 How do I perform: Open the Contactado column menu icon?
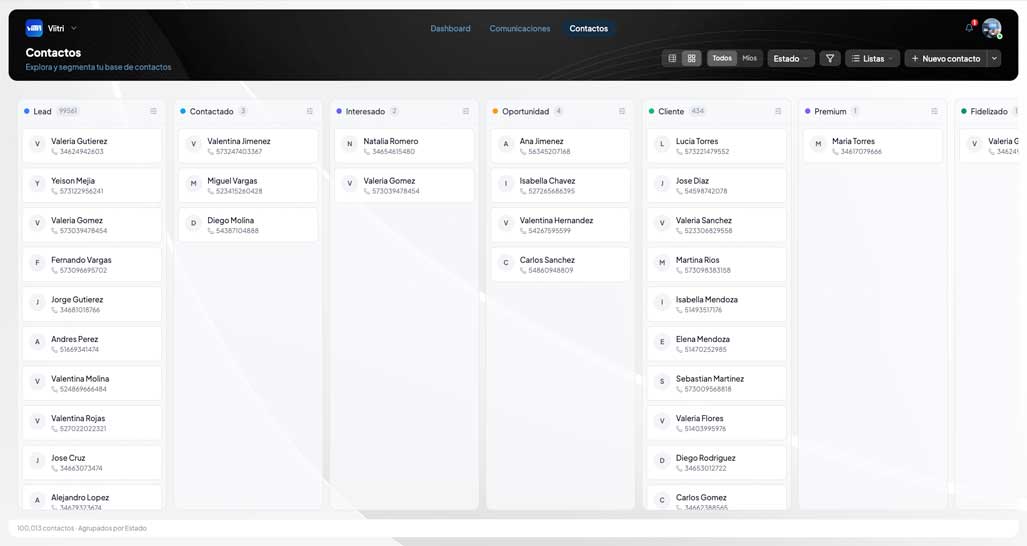(310, 111)
